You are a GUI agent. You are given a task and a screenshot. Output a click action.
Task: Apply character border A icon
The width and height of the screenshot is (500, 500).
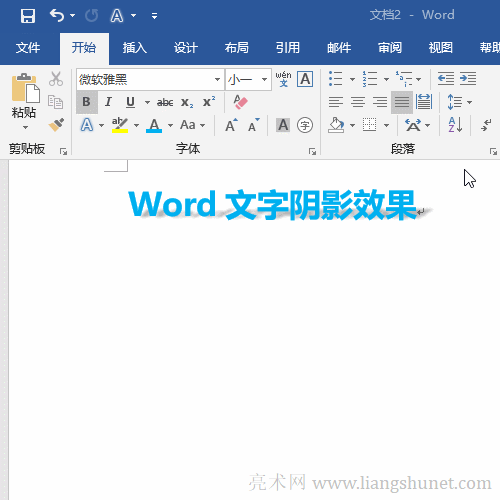305,79
